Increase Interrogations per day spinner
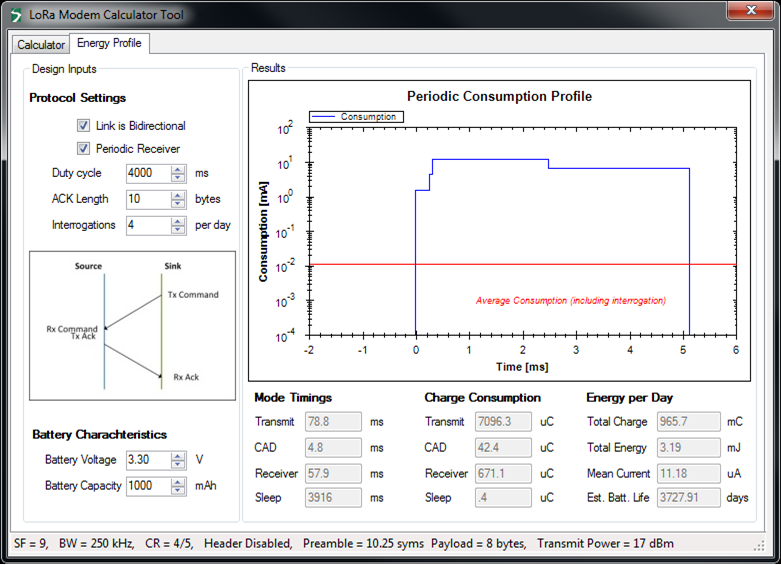This screenshot has height=565, width=781. pyautogui.click(x=179, y=221)
